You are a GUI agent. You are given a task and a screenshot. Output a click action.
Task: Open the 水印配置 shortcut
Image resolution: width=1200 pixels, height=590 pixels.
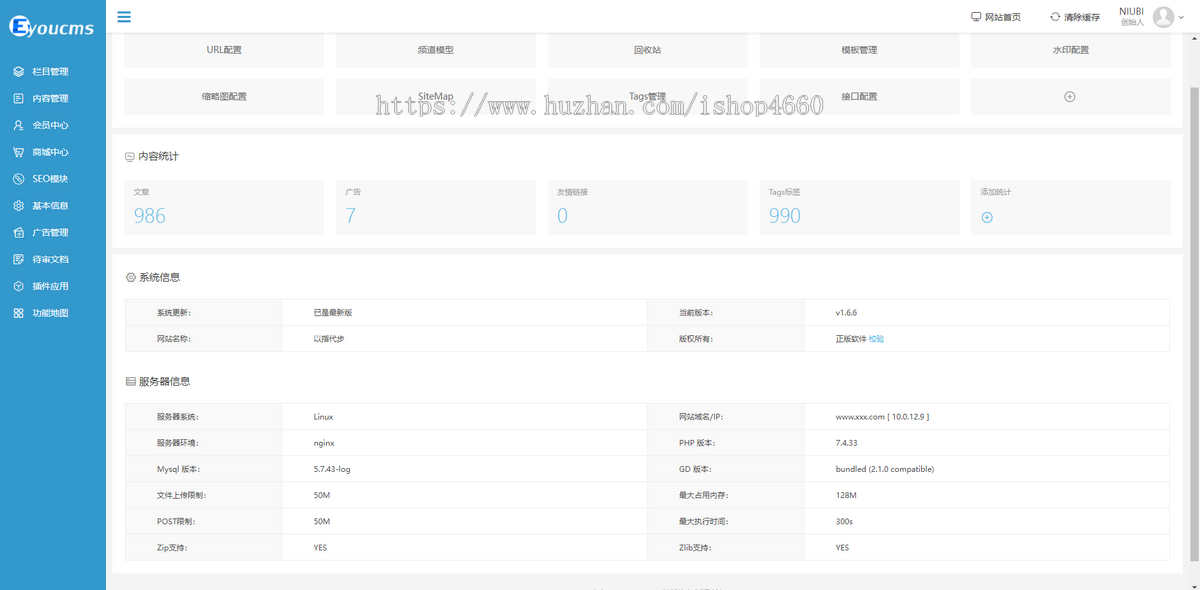point(1071,50)
